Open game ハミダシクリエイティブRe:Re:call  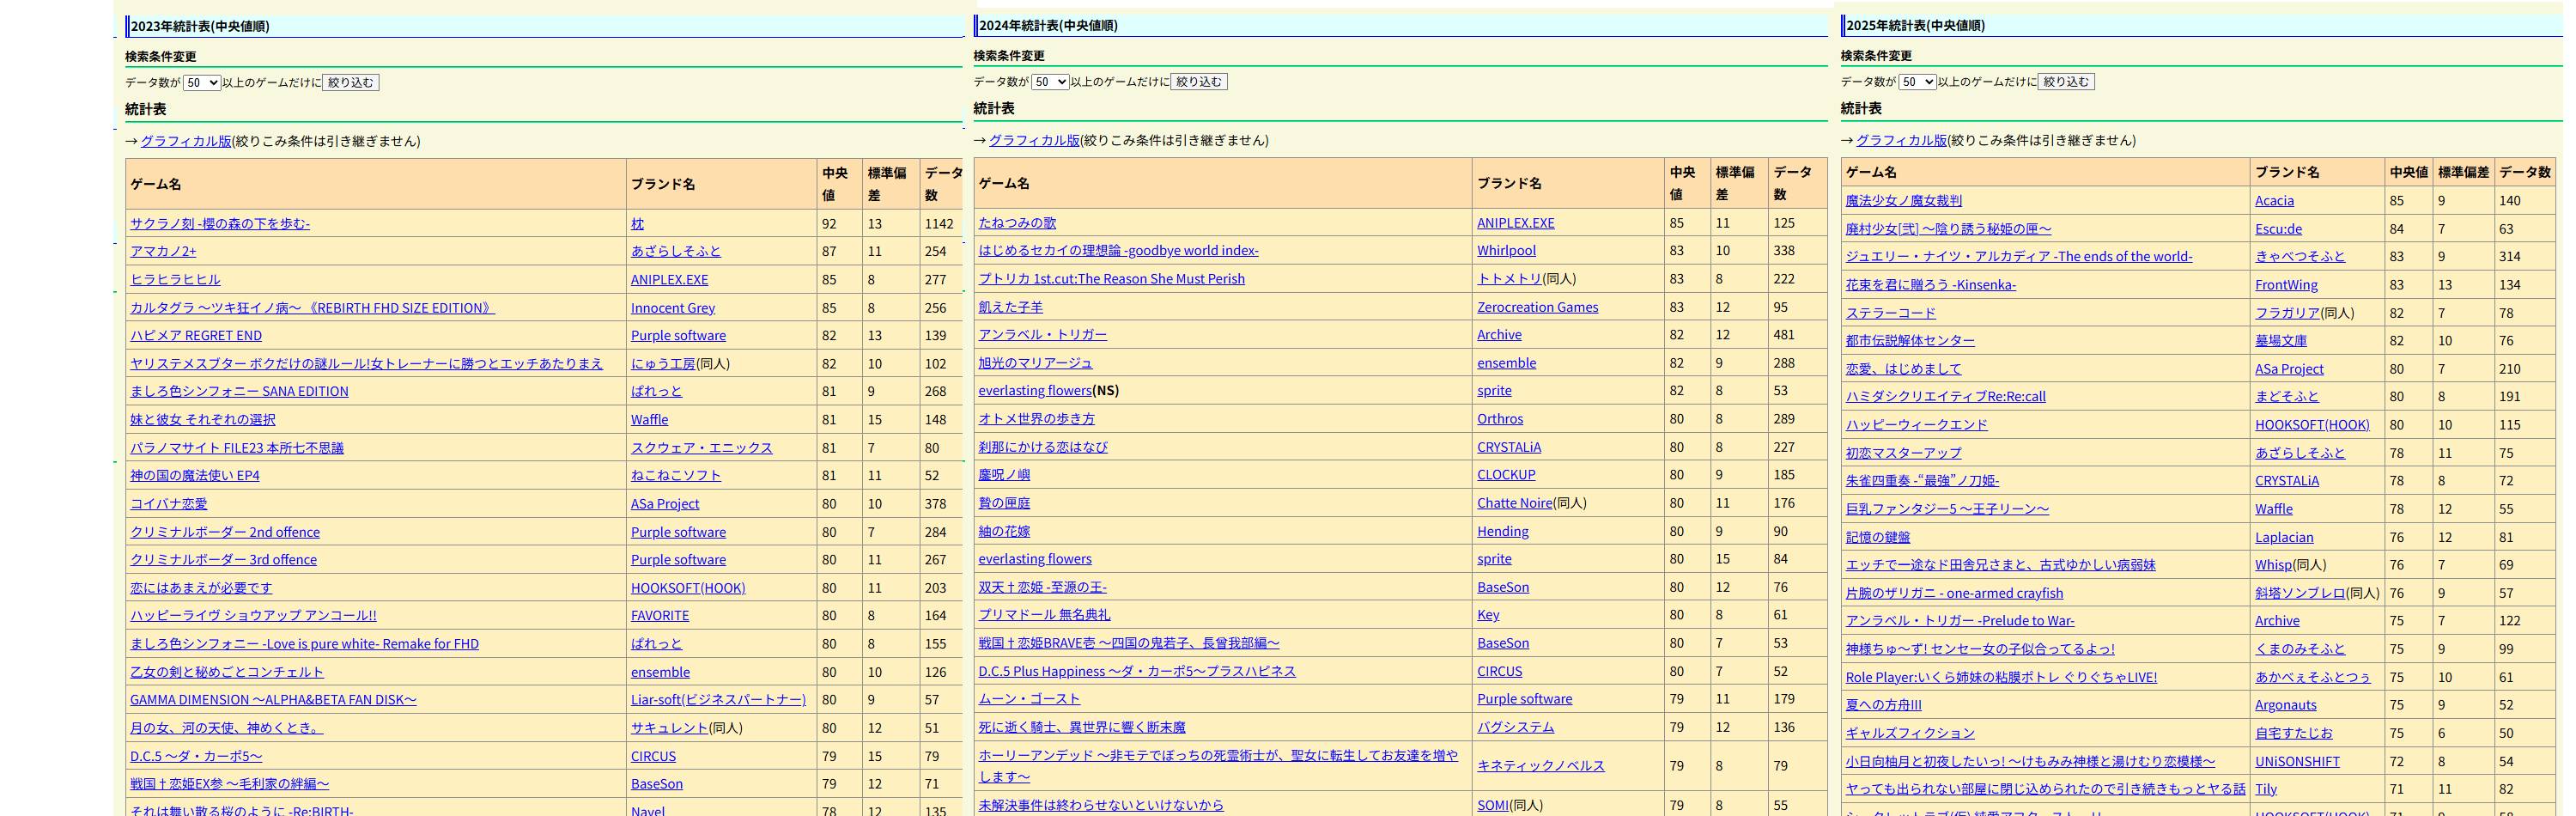(x=1945, y=397)
